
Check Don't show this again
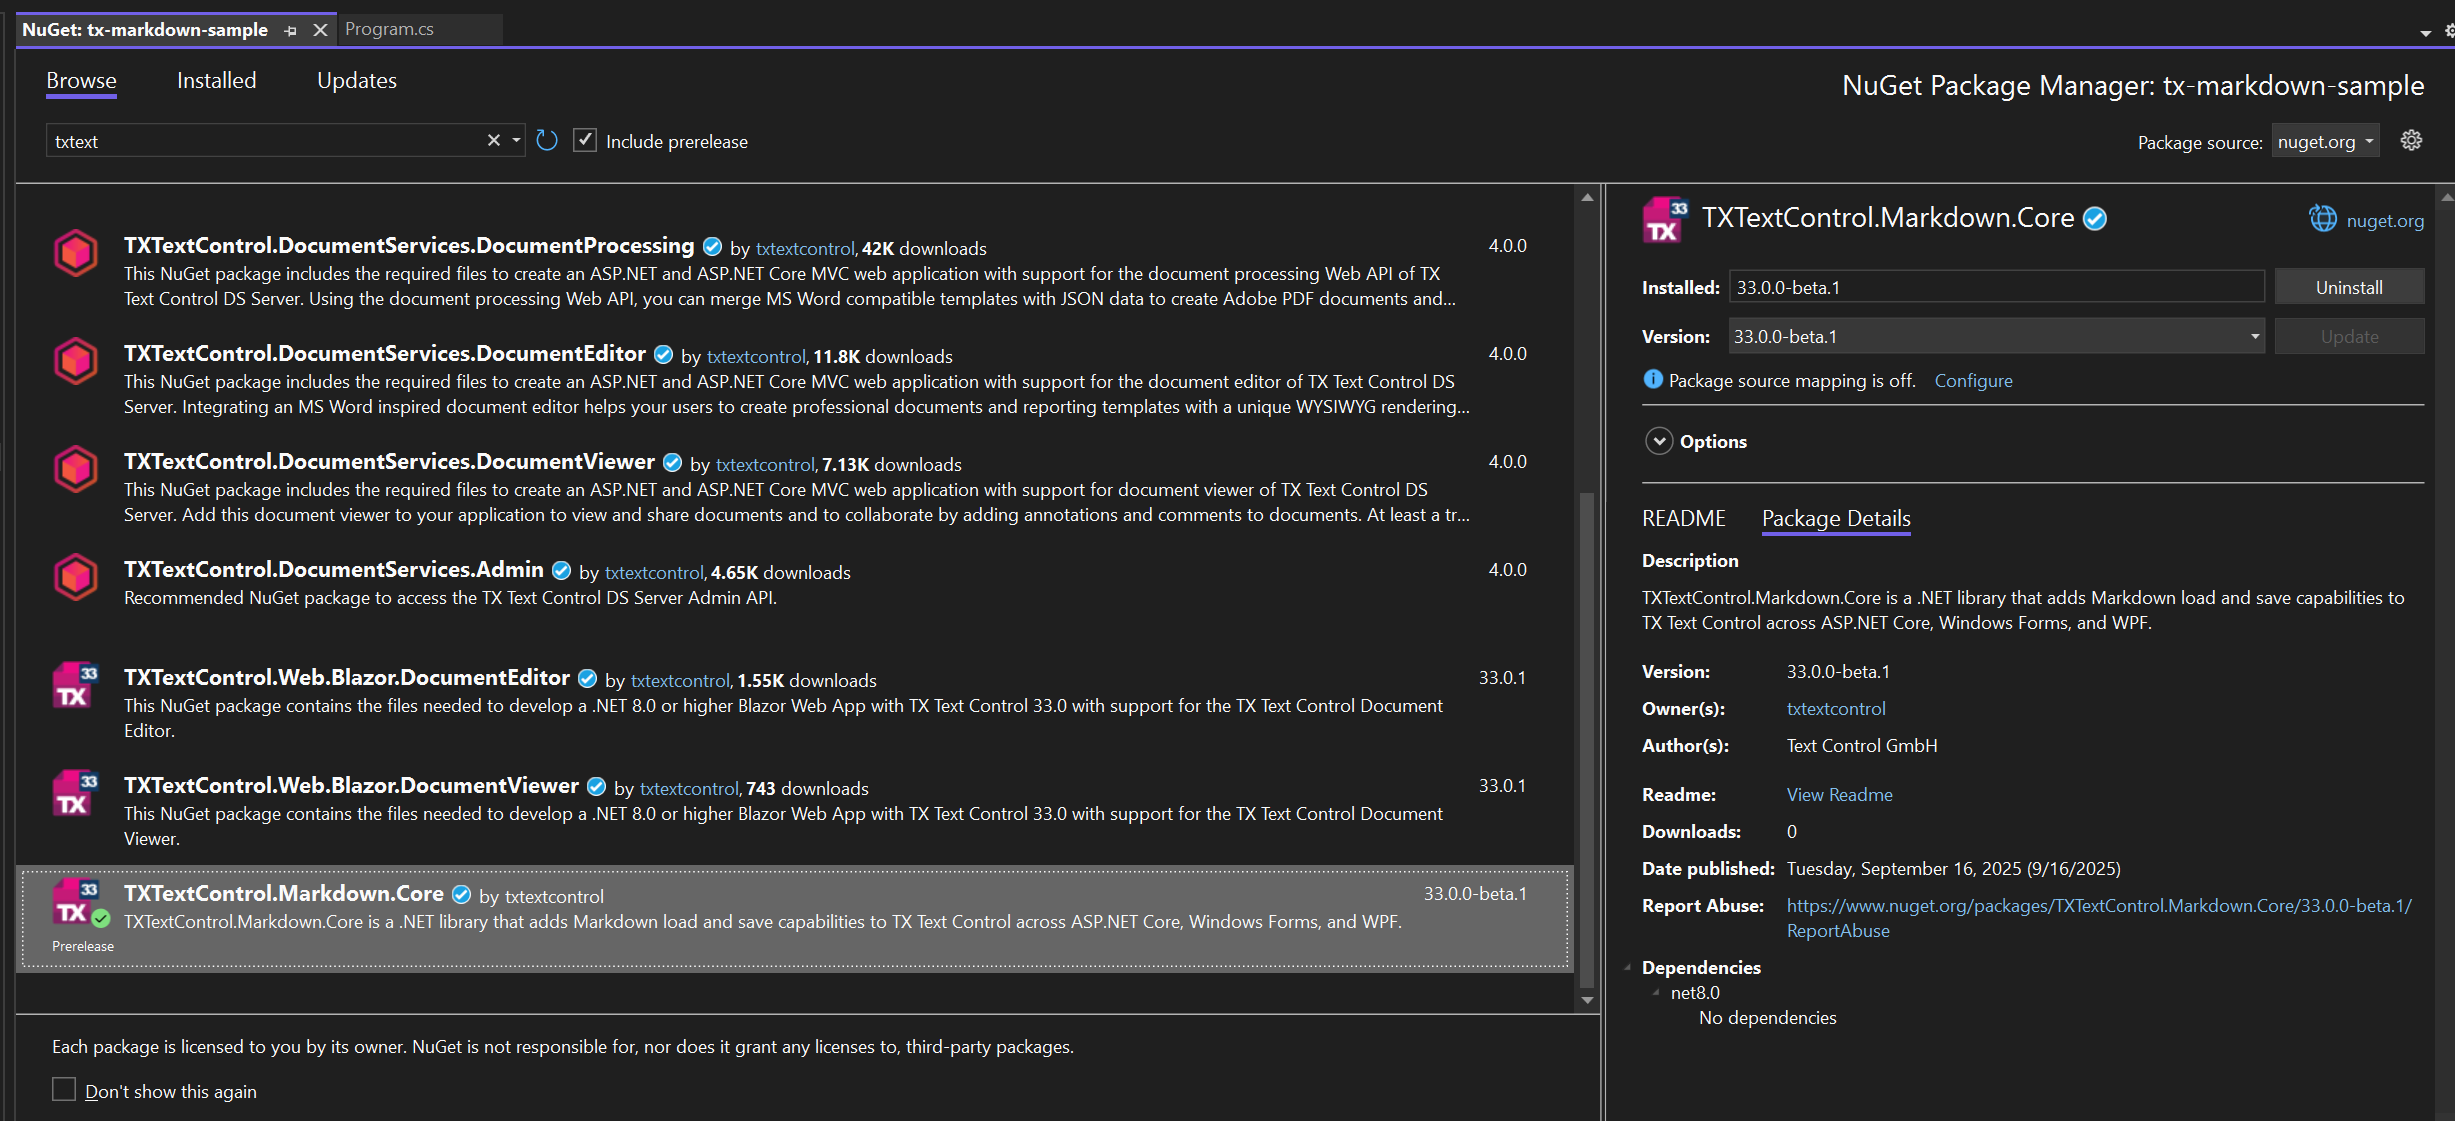(x=64, y=1089)
